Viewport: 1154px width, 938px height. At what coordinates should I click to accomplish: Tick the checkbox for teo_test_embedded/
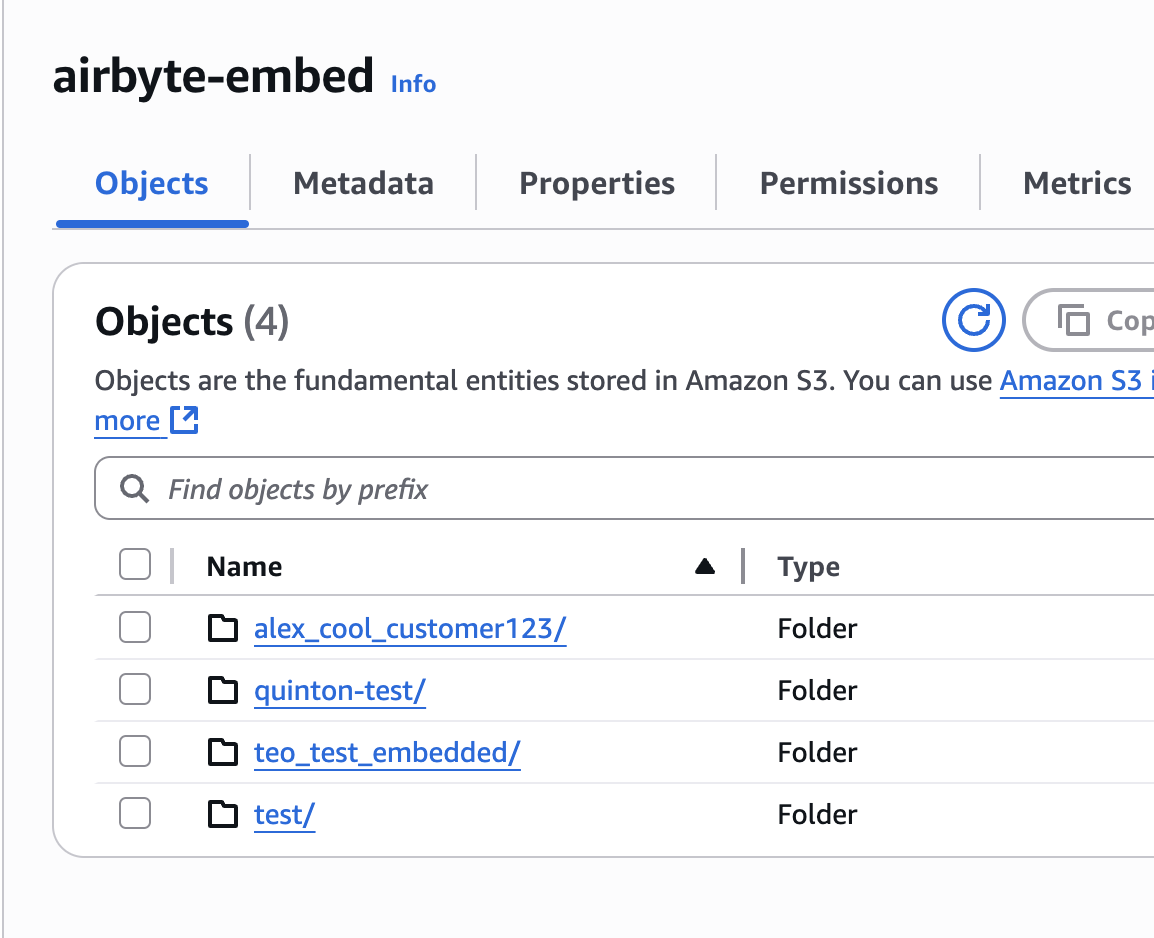point(135,752)
